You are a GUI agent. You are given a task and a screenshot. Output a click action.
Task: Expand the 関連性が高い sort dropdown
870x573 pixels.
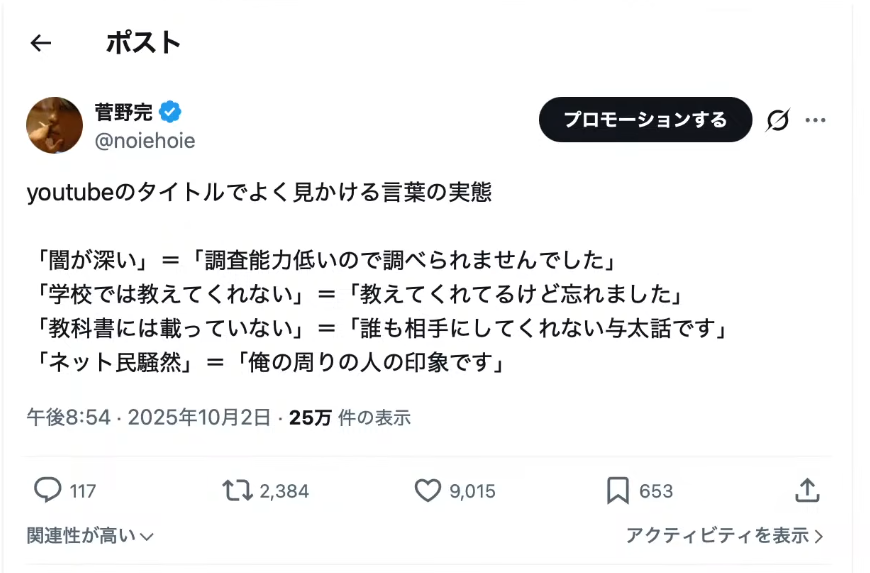click(x=90, y=536)
